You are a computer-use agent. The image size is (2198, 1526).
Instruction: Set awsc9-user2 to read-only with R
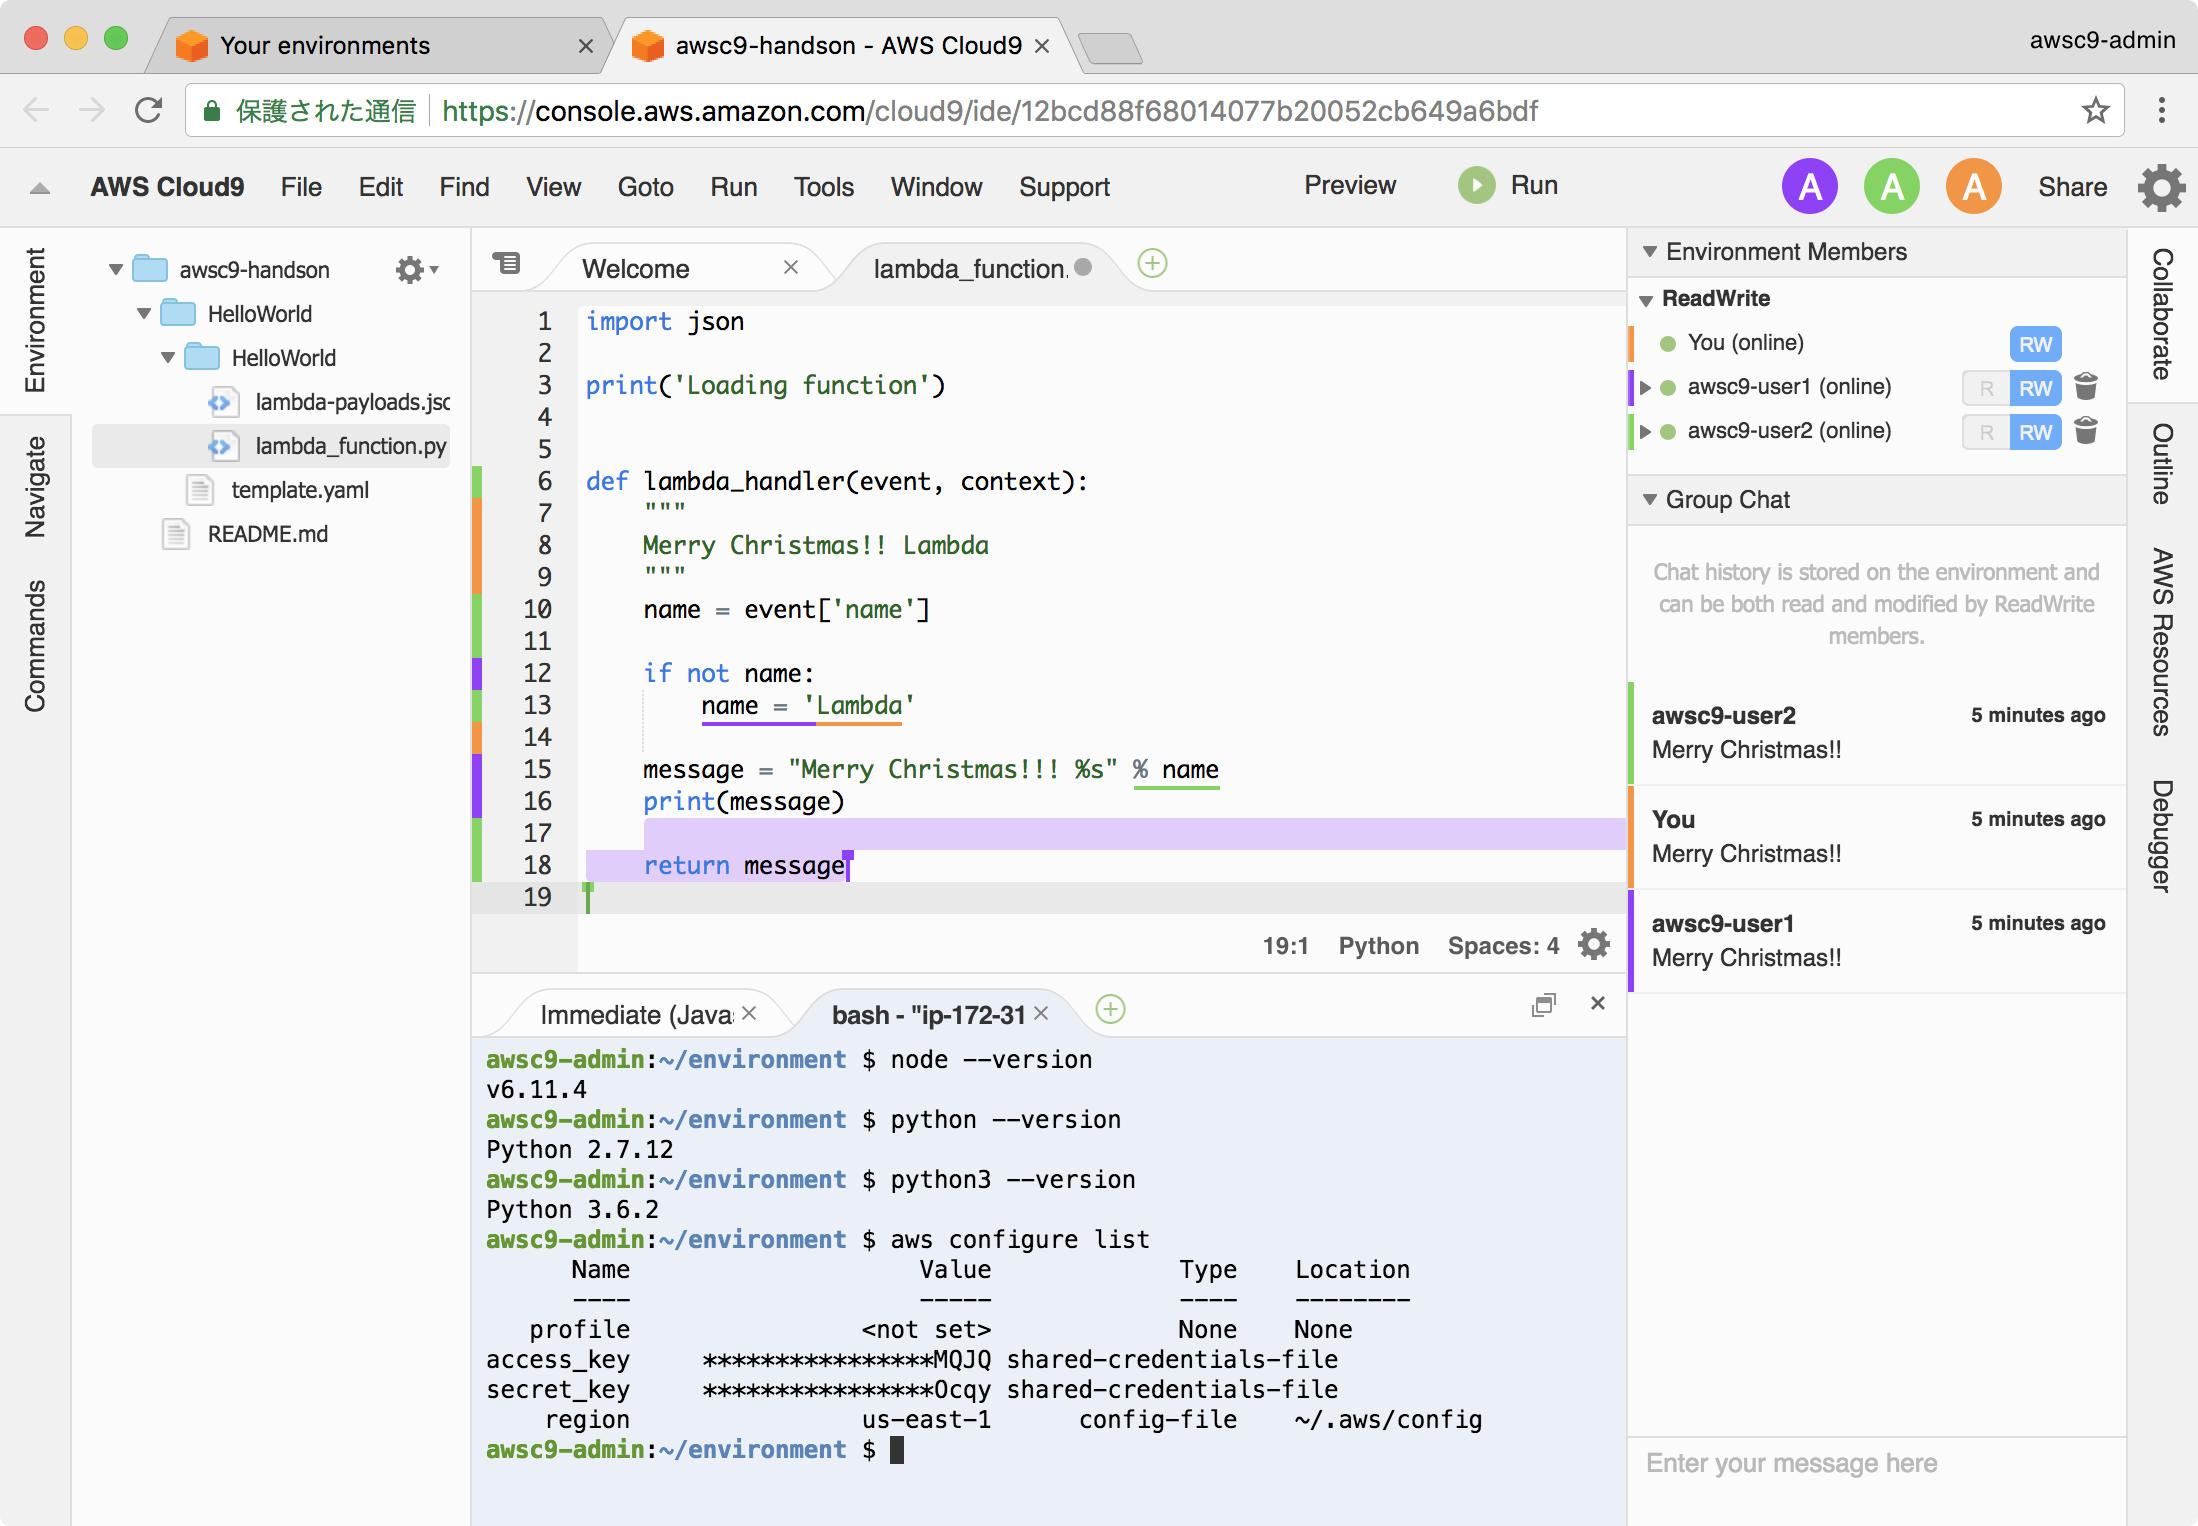(1986, 433)
